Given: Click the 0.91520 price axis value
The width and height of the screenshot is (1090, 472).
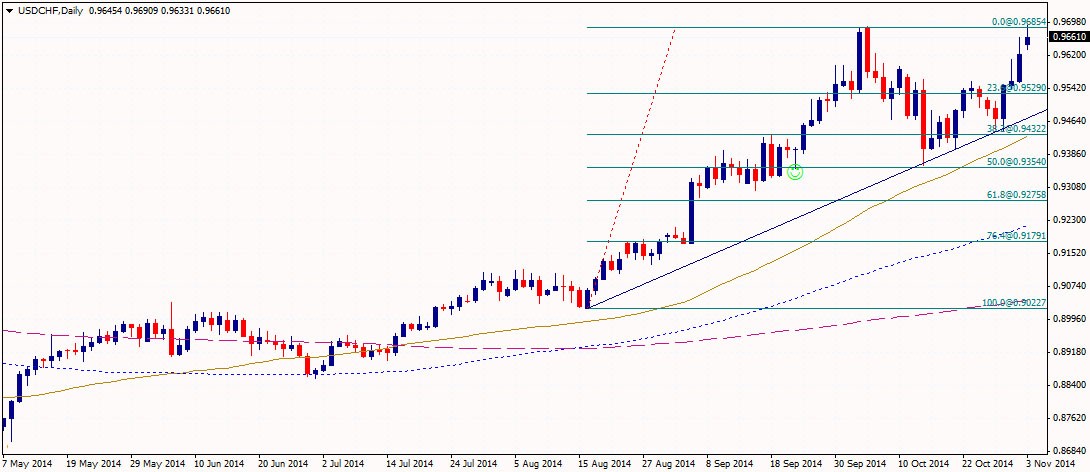Looking at the screenshot, I should point(1069,253).
